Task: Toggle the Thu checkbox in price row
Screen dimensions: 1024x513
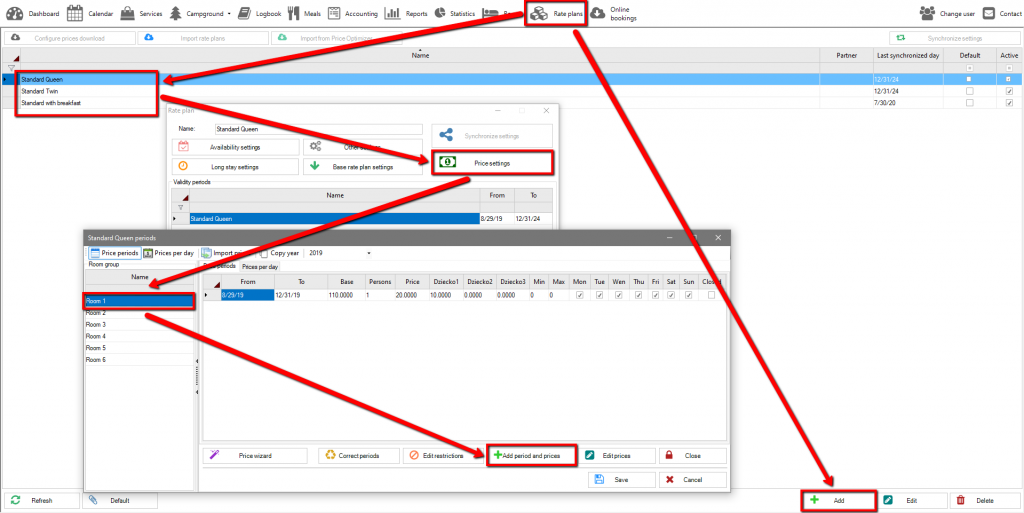Action: coord(638,295)
